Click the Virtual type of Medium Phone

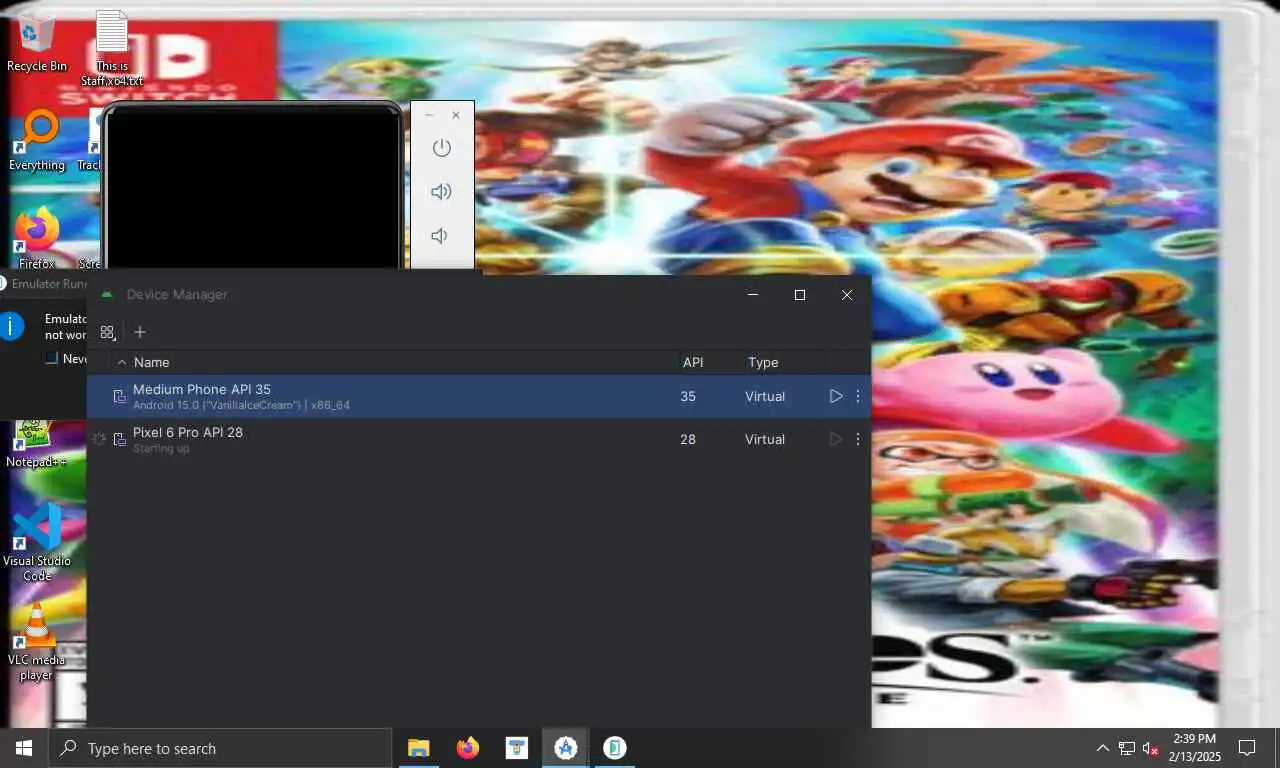tap(765, 396)
